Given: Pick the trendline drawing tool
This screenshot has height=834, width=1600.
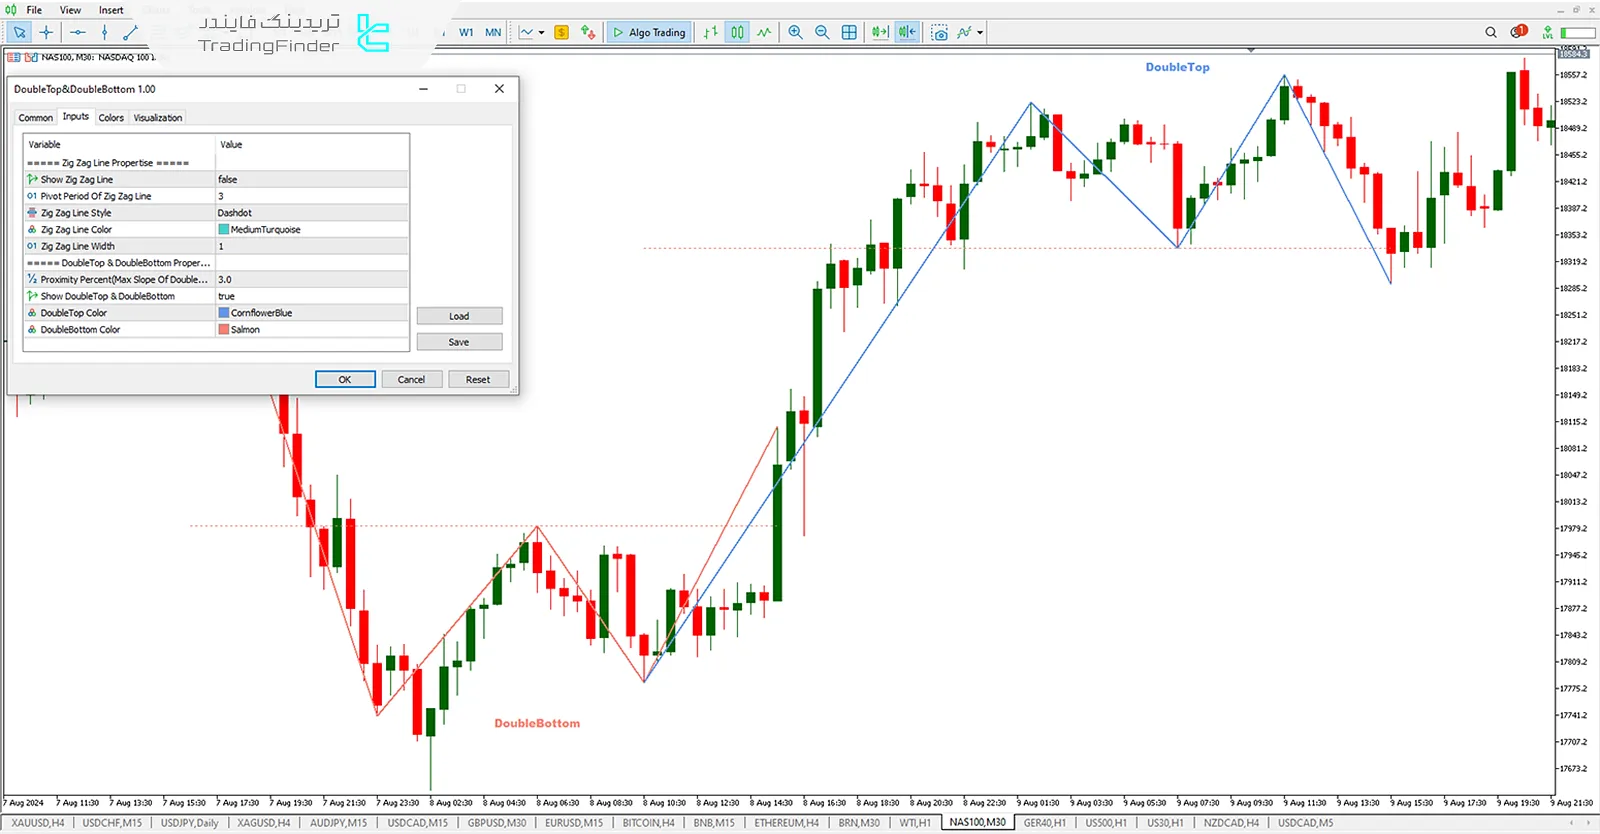Looking at the screenshot, I should pos(130,32).
